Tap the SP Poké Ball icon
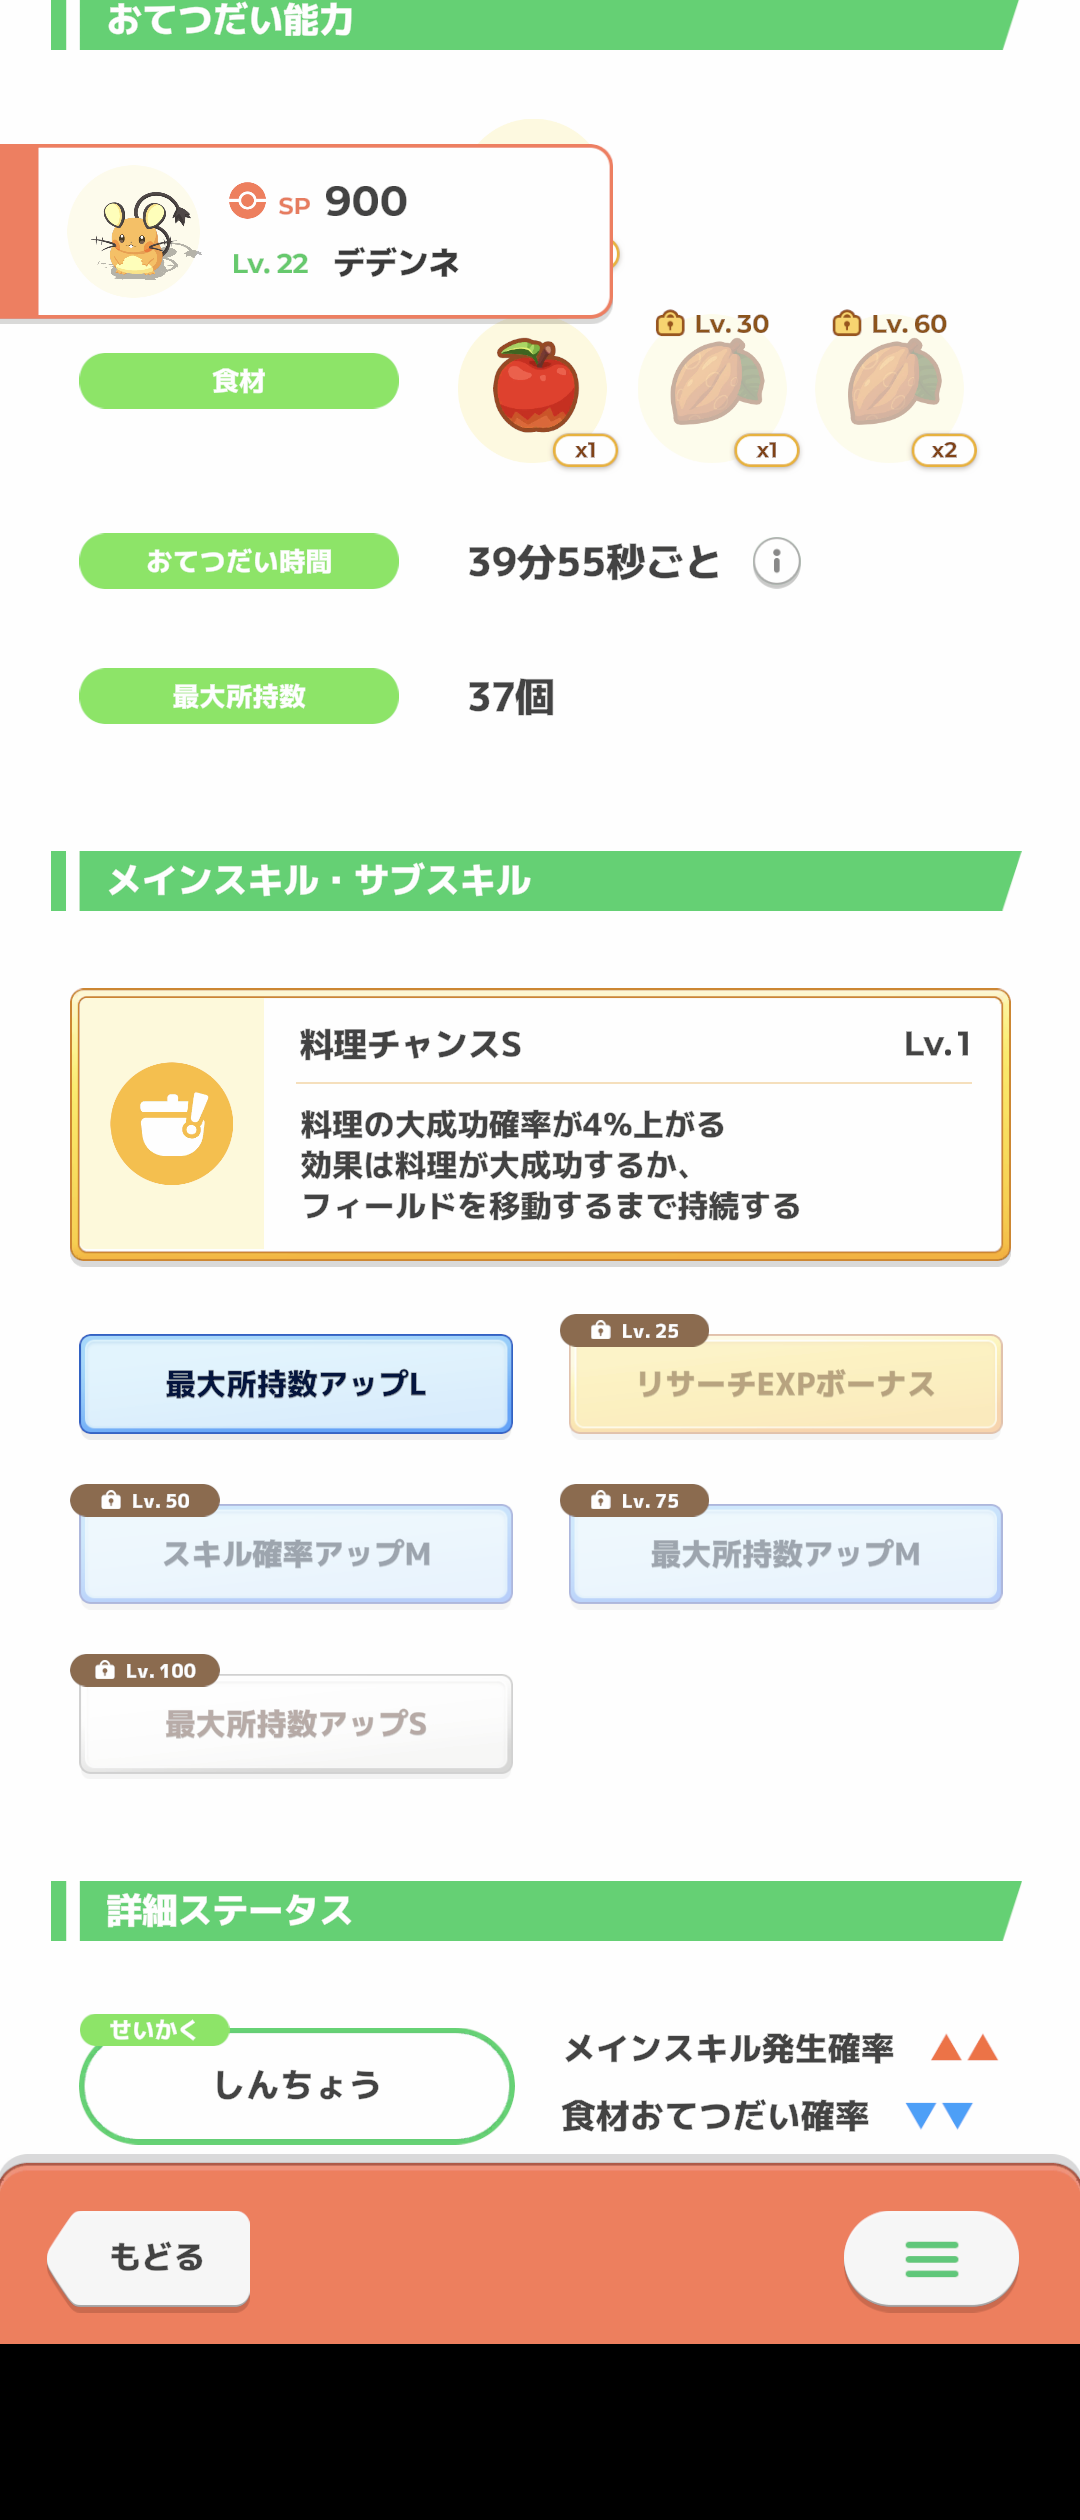This screenshot has height=2520, width=1080. (x=247, y=201)
